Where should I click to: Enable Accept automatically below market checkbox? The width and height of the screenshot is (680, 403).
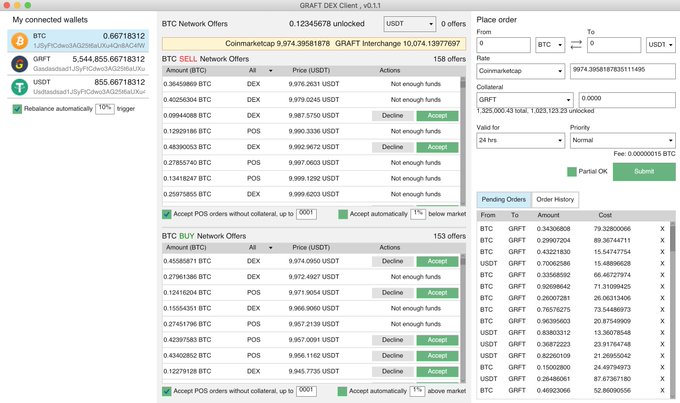tap(343, 214)
